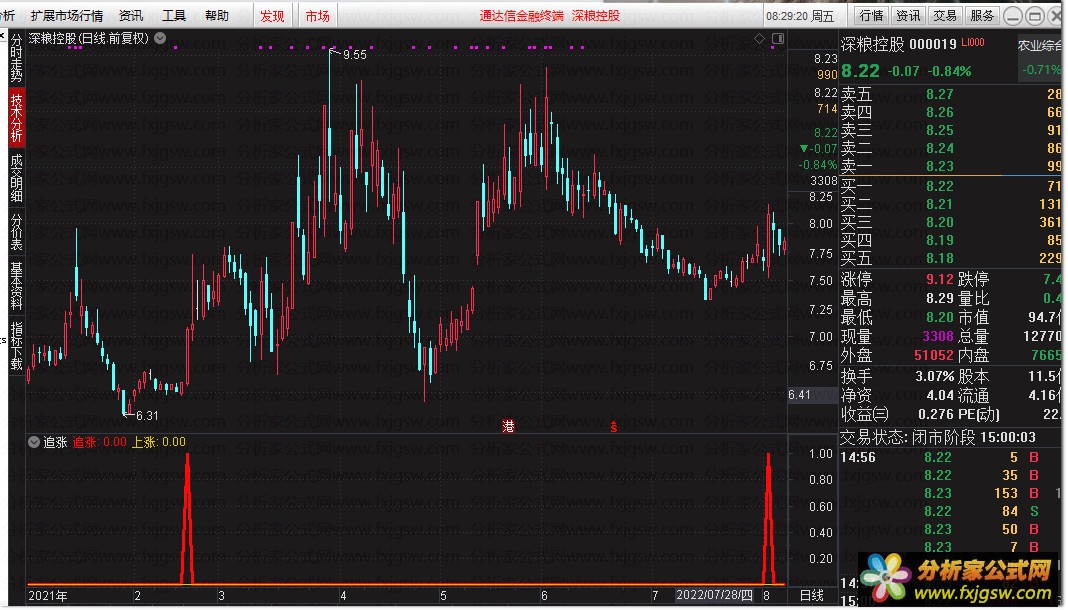Expand the 追涨 indicator dropdown arrow
This screenshot has height=610, width=1068.
click(x=34, y=442)
